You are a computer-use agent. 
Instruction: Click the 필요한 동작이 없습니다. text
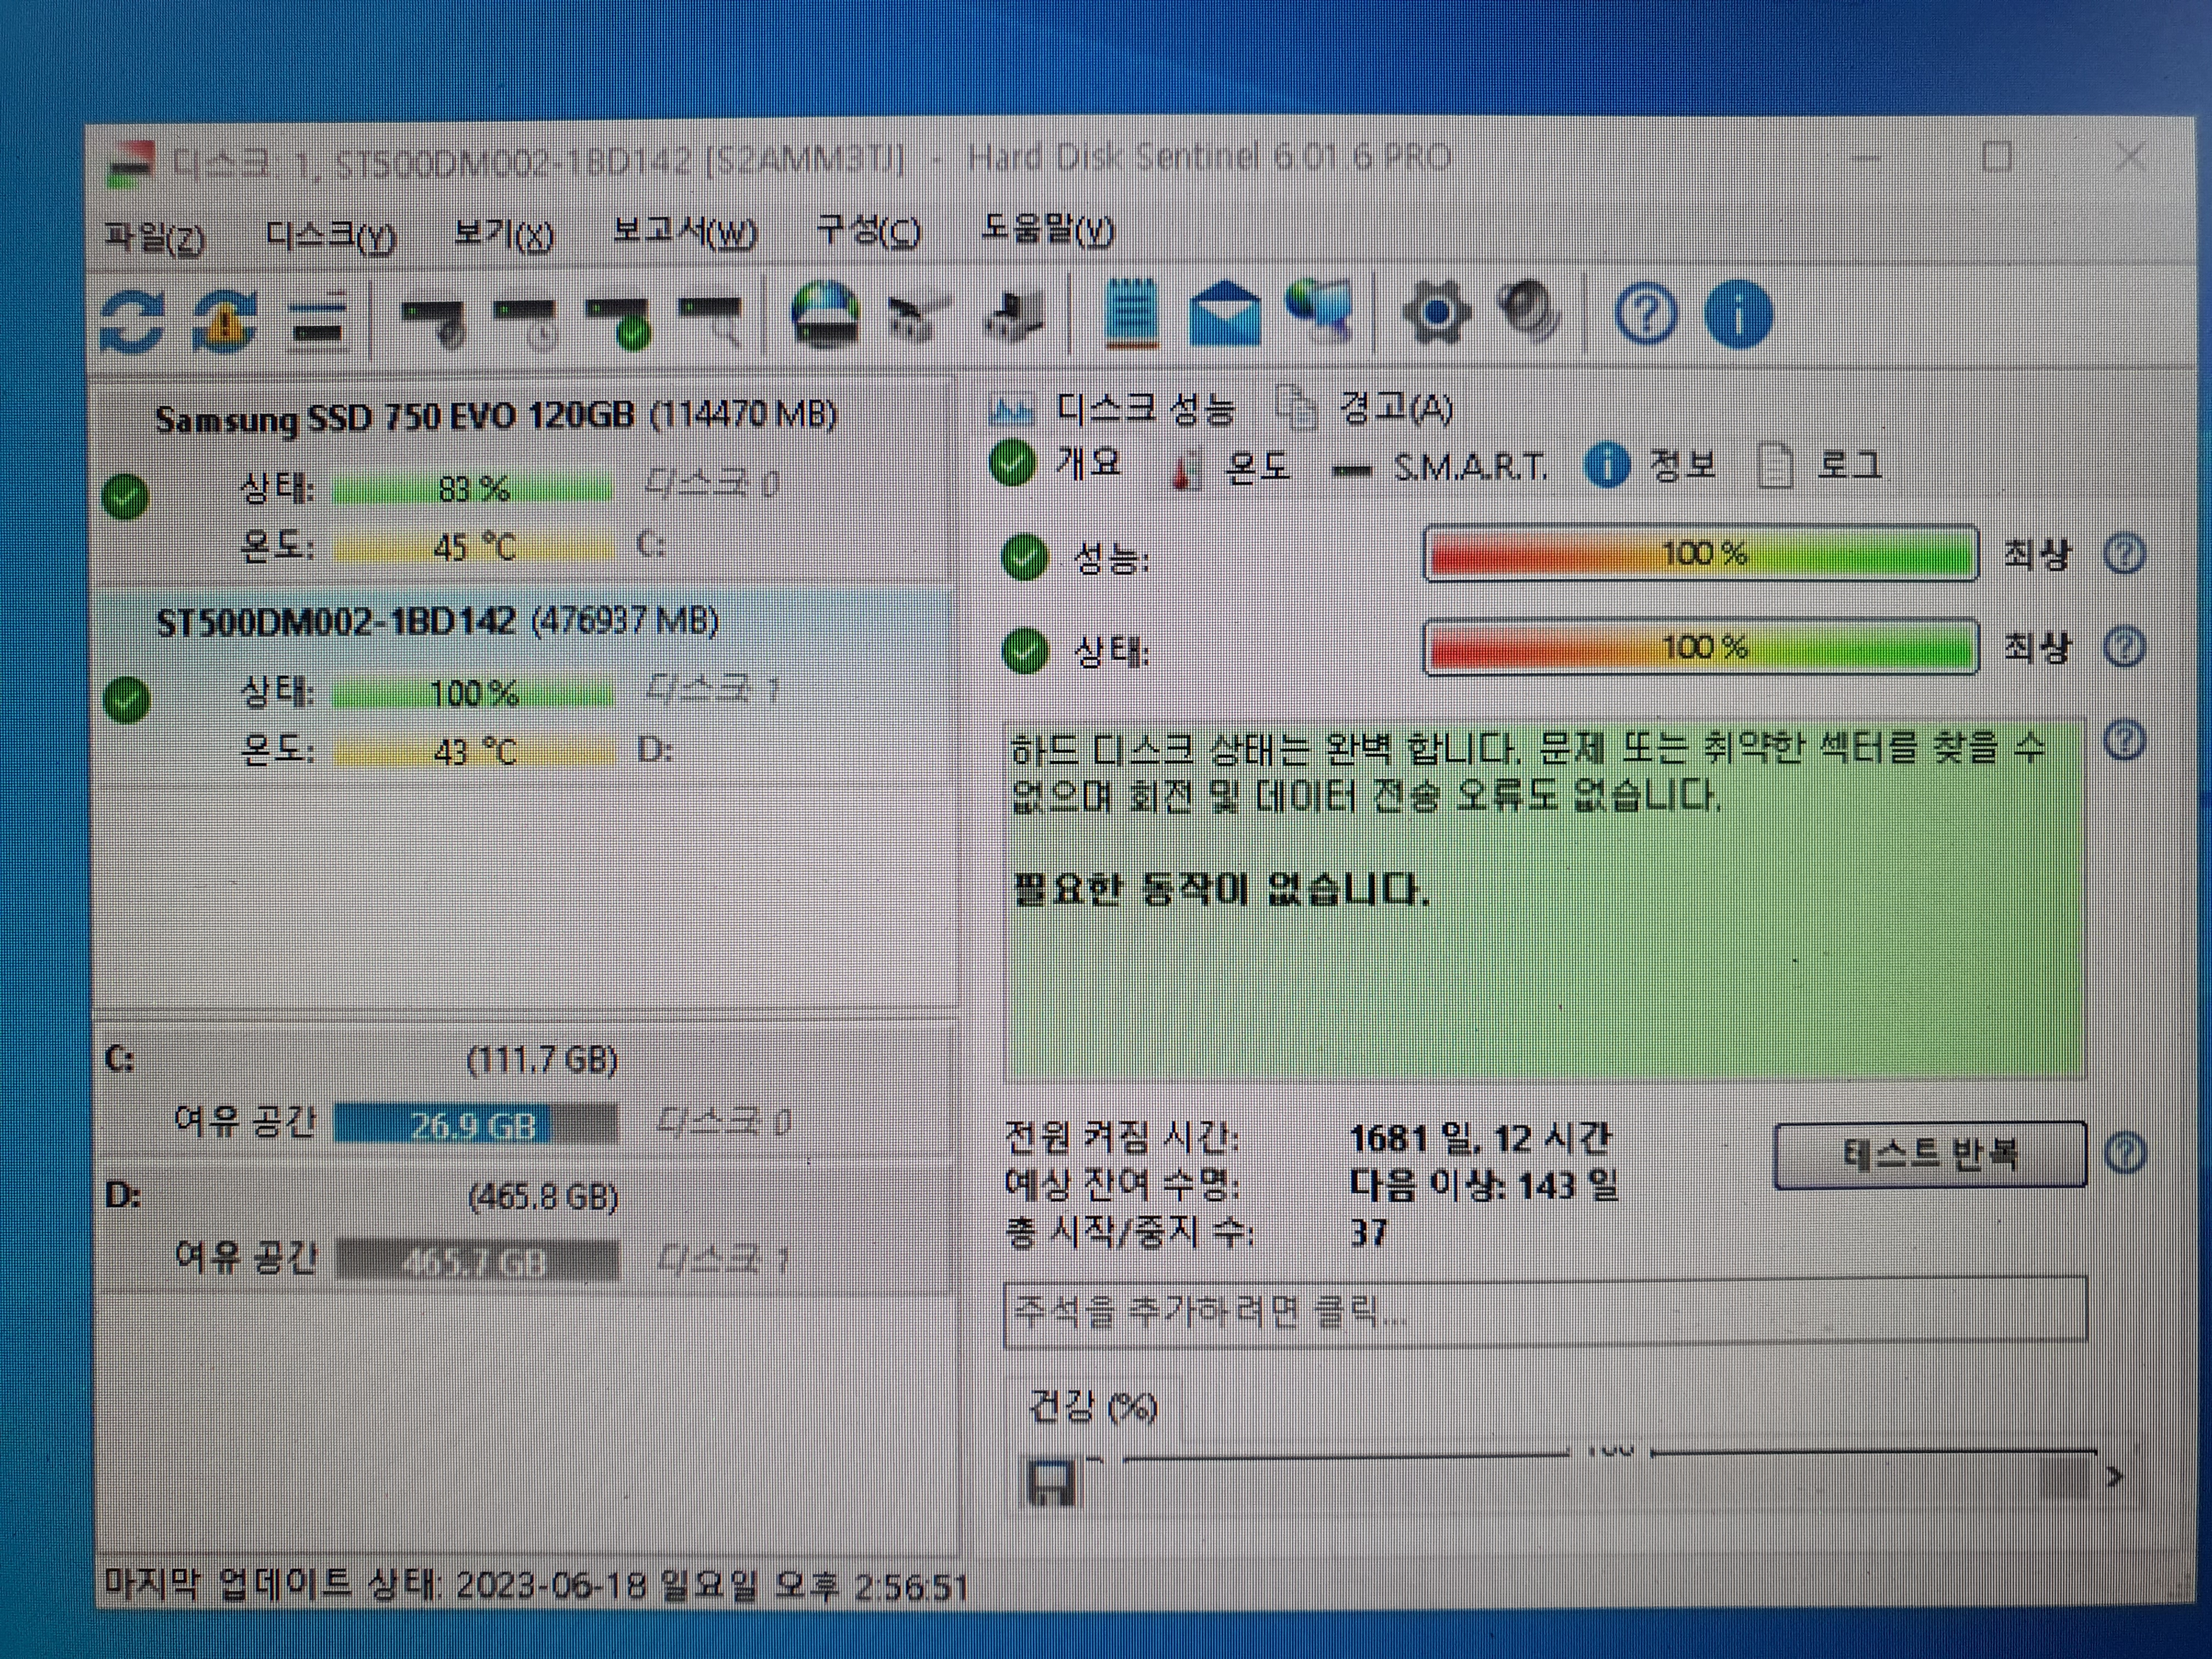[1221, 889]
